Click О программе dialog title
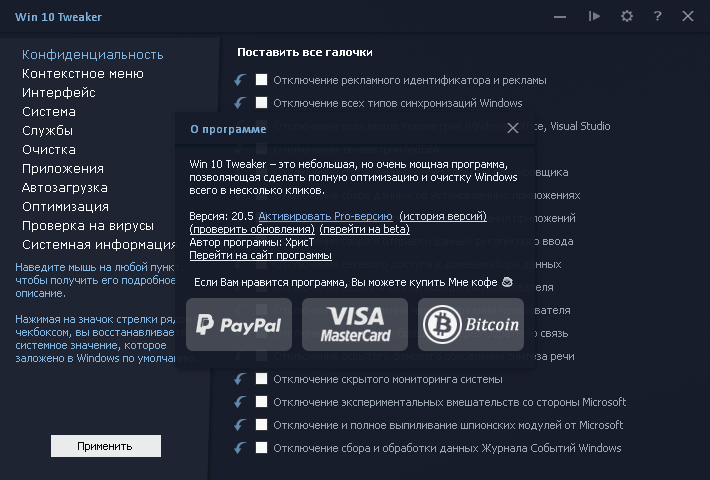 click(x=228, y=129)
